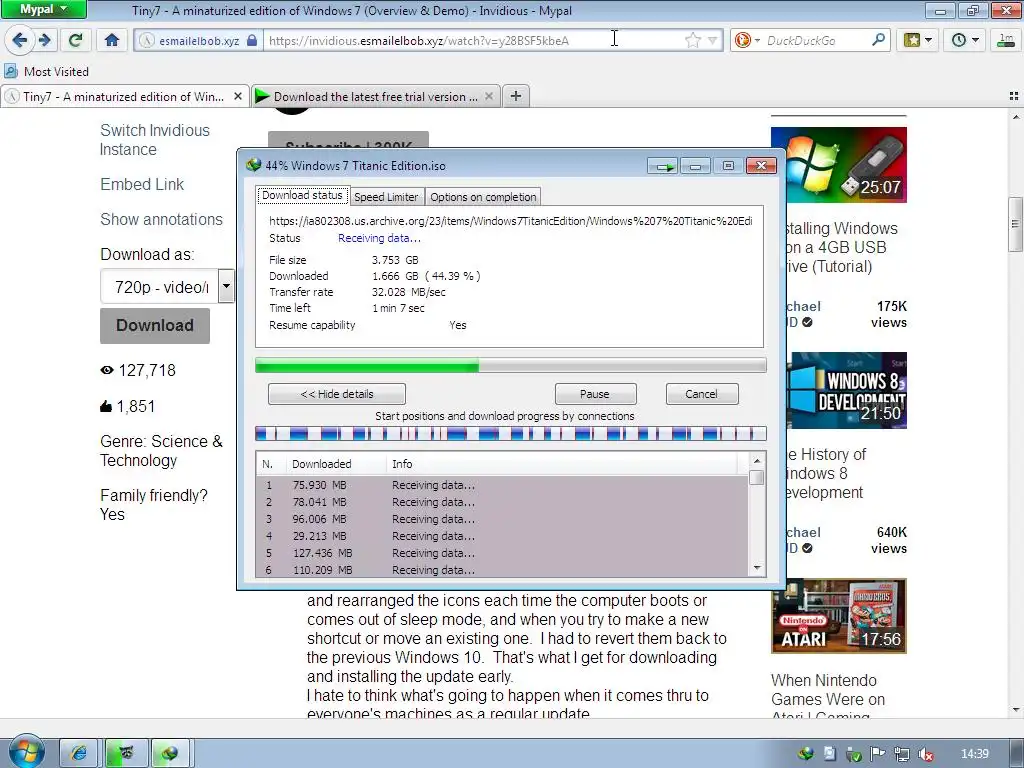Click the page vertical scrollbar thumb

coord(1016,224)
